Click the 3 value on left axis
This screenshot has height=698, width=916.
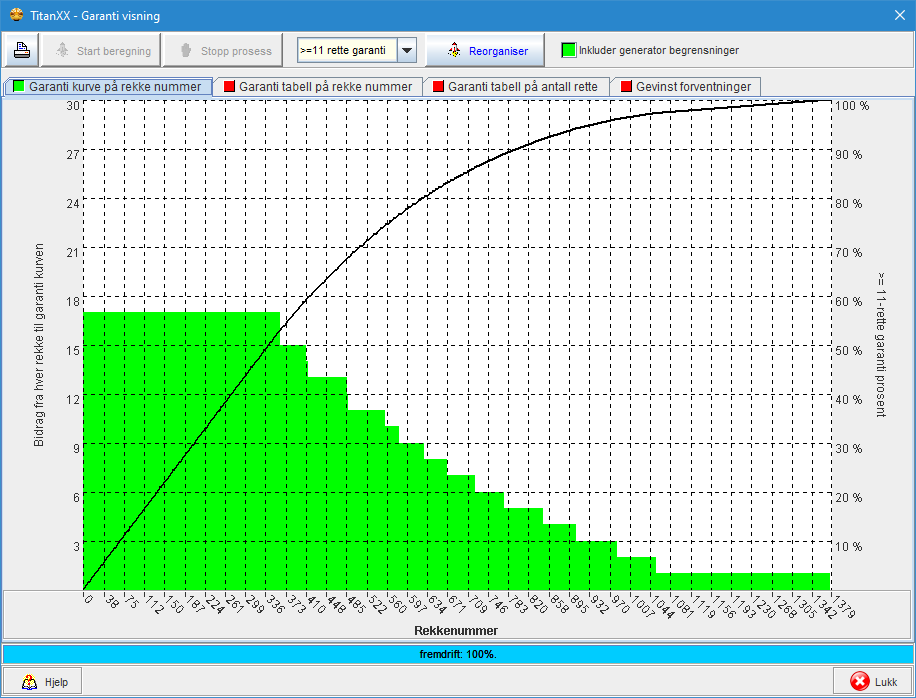[x=76, y=547]
